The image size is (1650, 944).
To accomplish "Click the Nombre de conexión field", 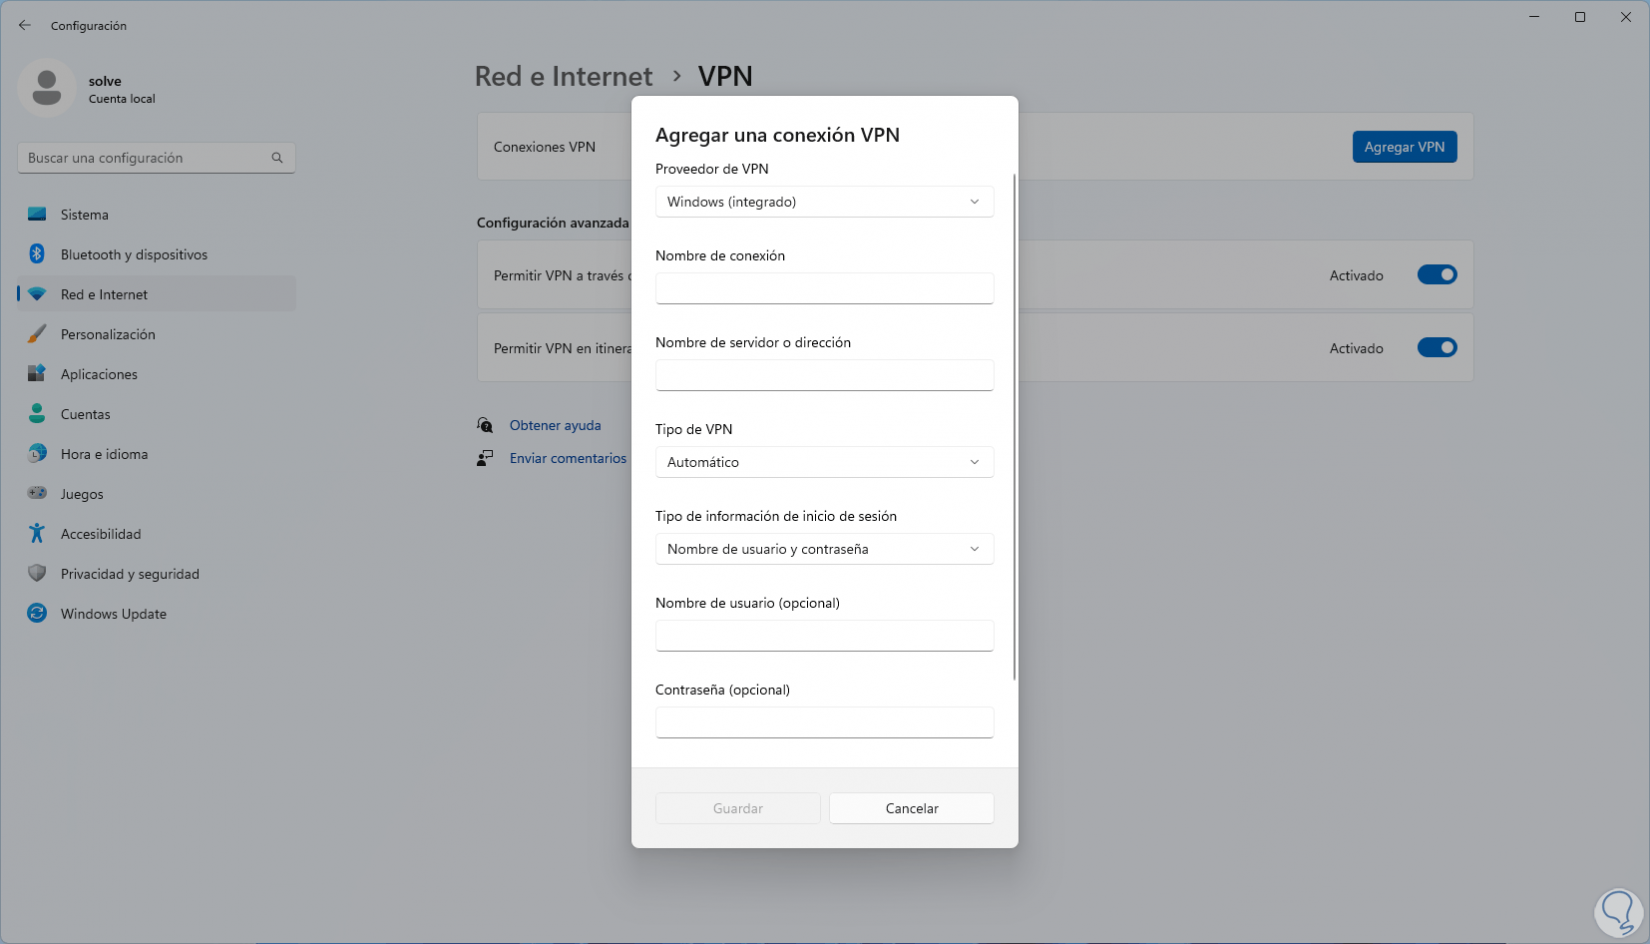I will point(824,288).
